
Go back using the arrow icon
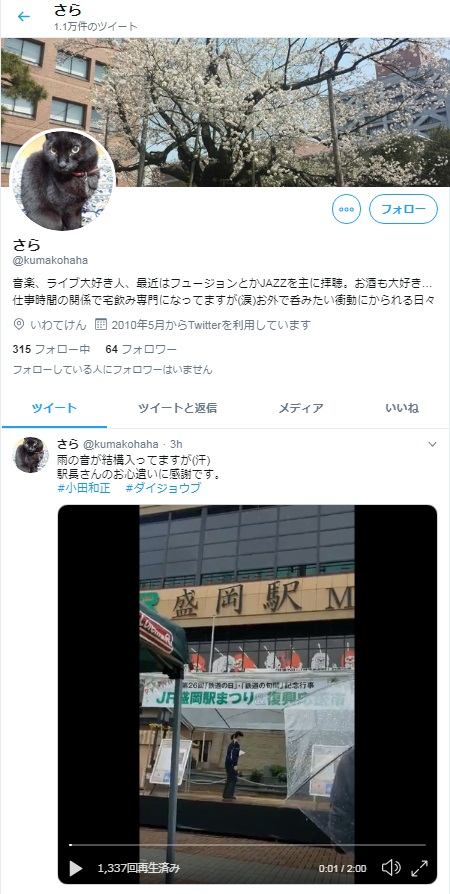click(23, 17)
